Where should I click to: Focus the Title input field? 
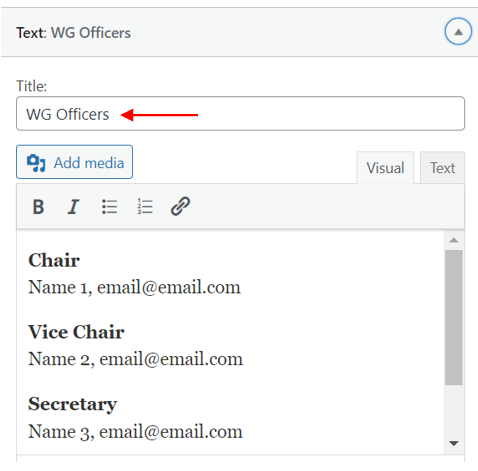point(240,114)
